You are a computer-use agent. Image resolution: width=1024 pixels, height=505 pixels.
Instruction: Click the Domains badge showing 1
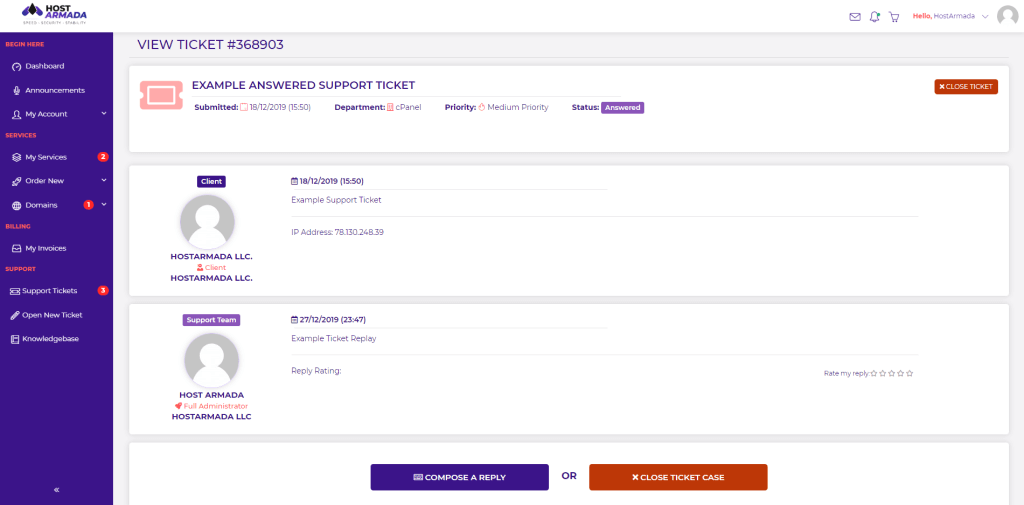[89, 204]
